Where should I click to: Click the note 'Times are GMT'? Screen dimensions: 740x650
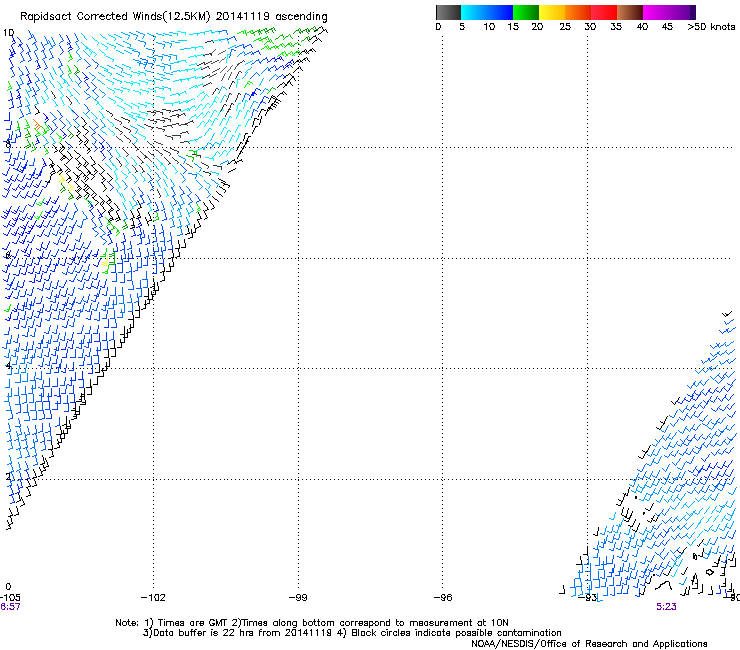pyautogui.click(x=192, y=623)
